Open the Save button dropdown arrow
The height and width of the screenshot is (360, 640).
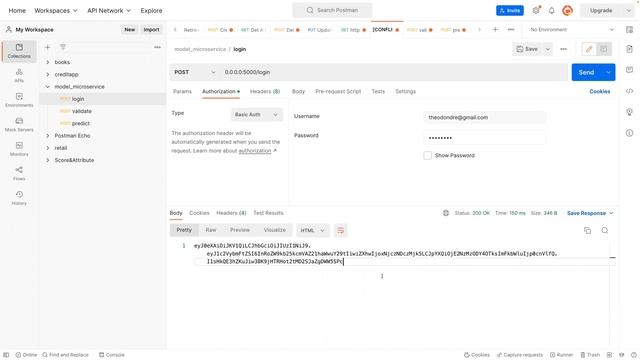coord(548,49)
